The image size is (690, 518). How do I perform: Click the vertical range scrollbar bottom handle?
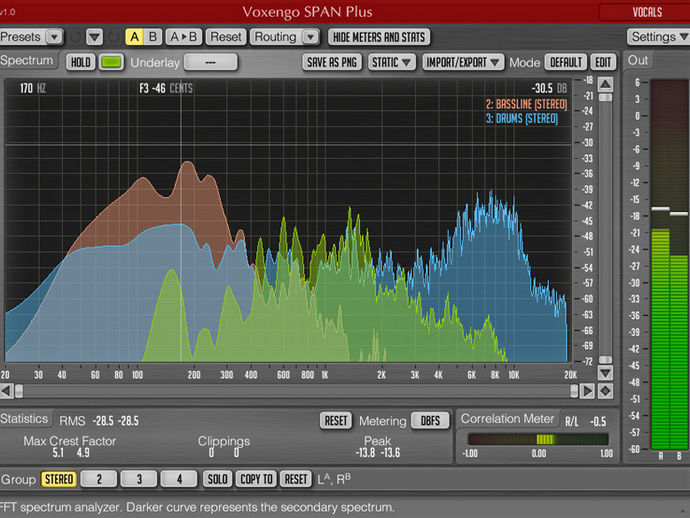(x=606, y=360)
